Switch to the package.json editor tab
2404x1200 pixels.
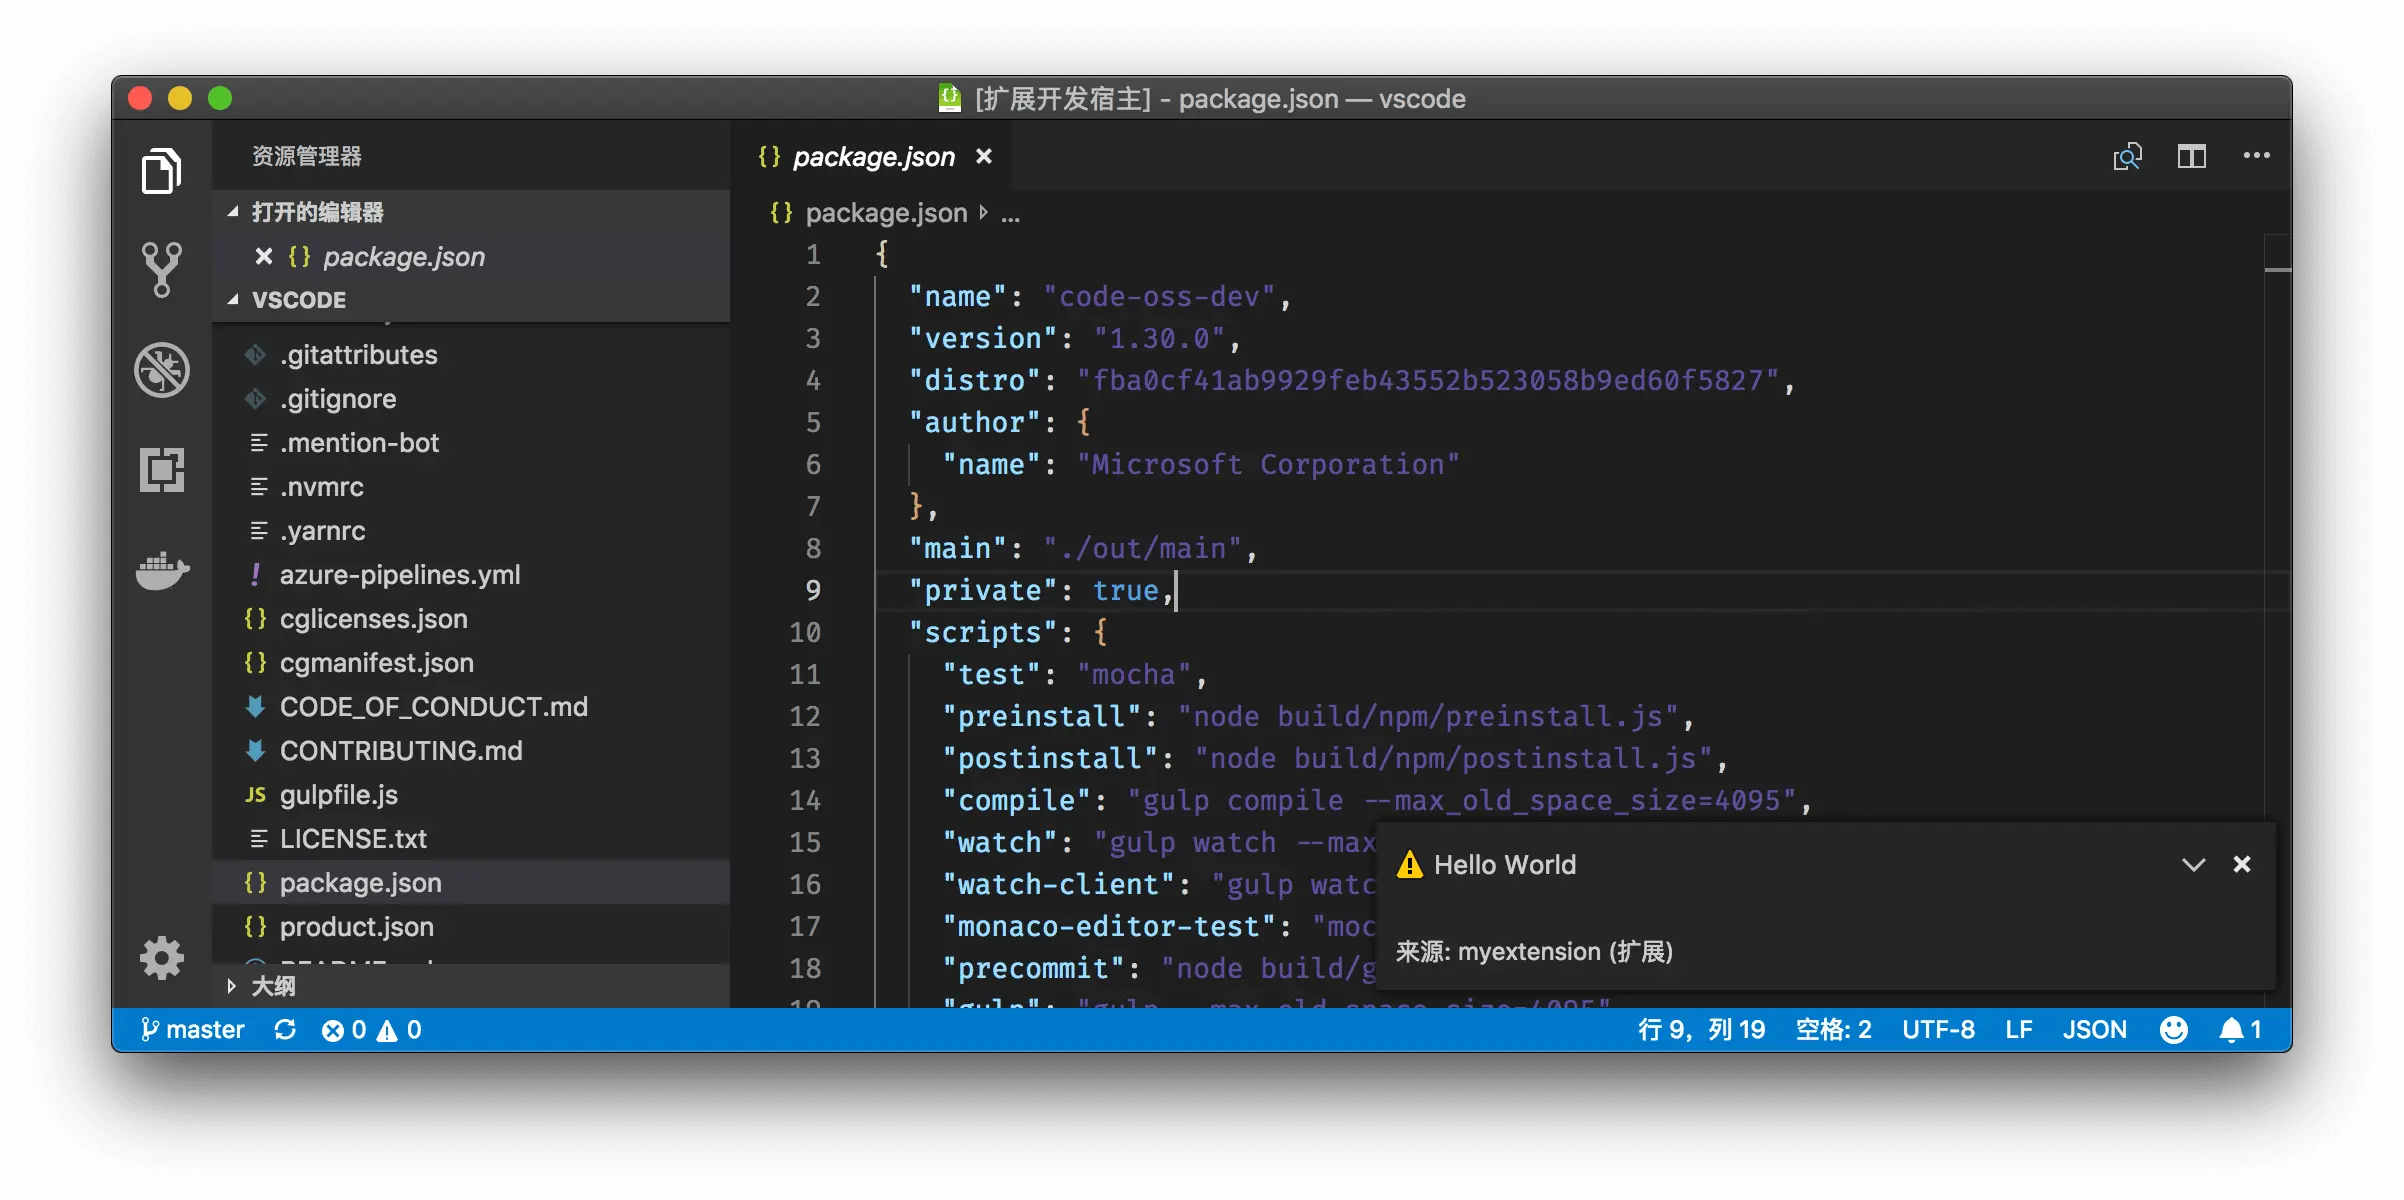coord(872,157)
